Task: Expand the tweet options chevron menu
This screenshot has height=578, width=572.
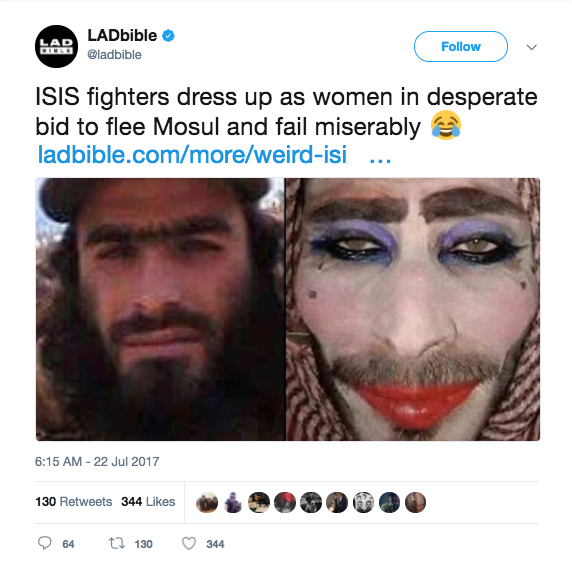Action: pyautogui.click(x=531, y=47)
